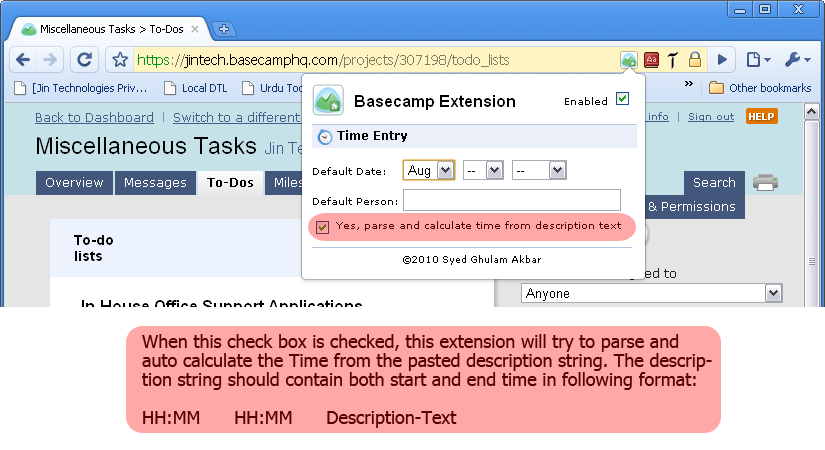Viewport: 825px width, 450px height.
Task: Open the Other bookmarks folder
Action: tap(760, 88)
